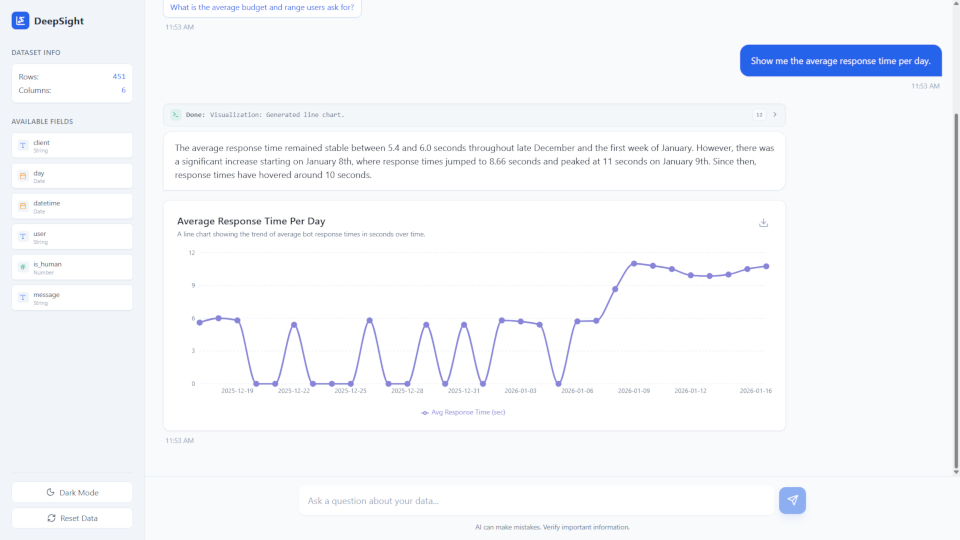Select the message field item

[72, 298]
